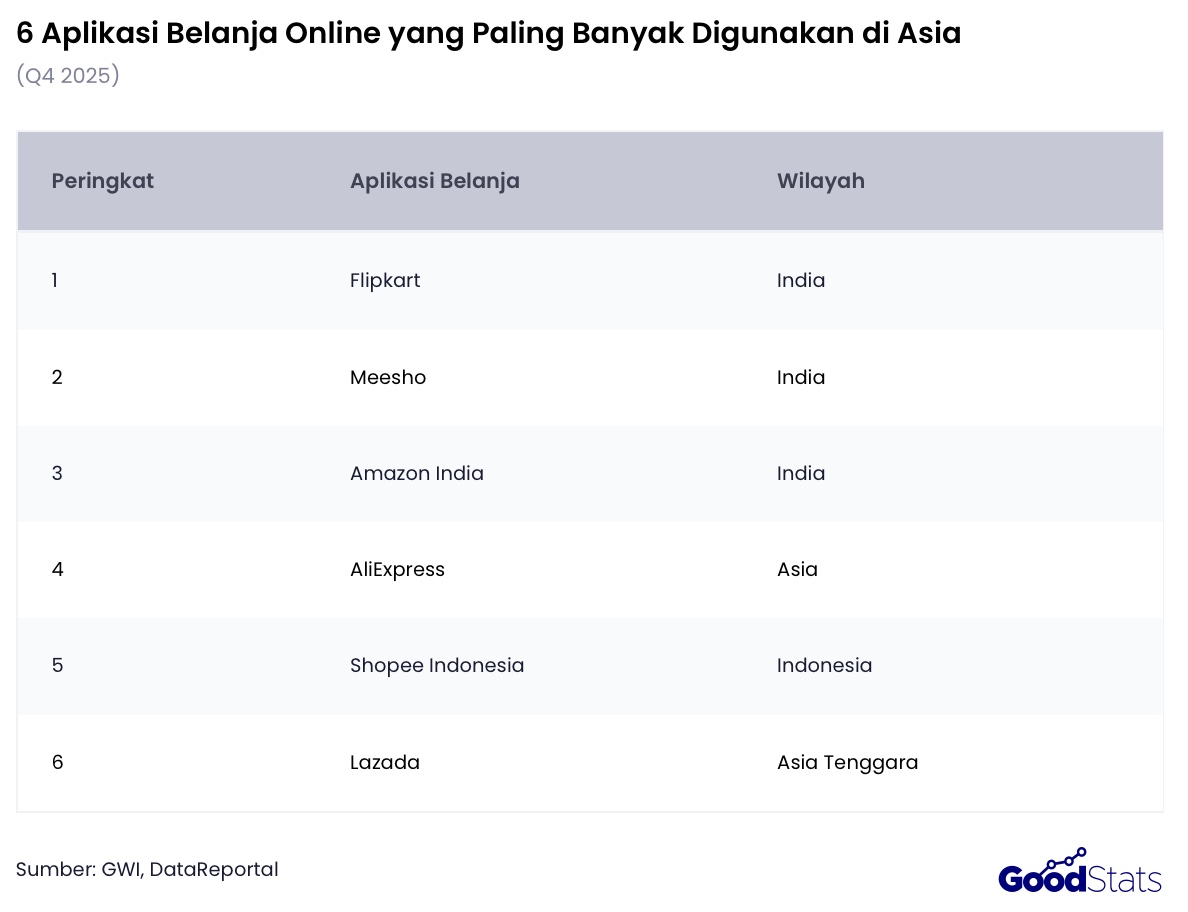This screenshot has width=1188, height=912.
Task: Click the GoodStats logo
Action: (x=1080, y=872)
